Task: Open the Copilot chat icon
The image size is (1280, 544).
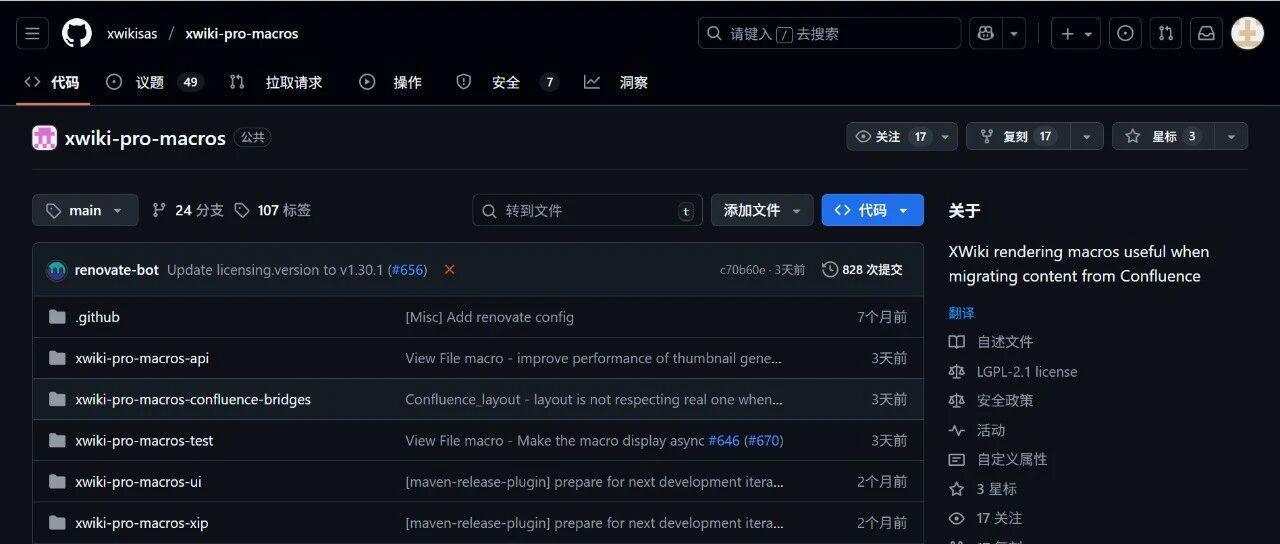Action: click(986, 33)
